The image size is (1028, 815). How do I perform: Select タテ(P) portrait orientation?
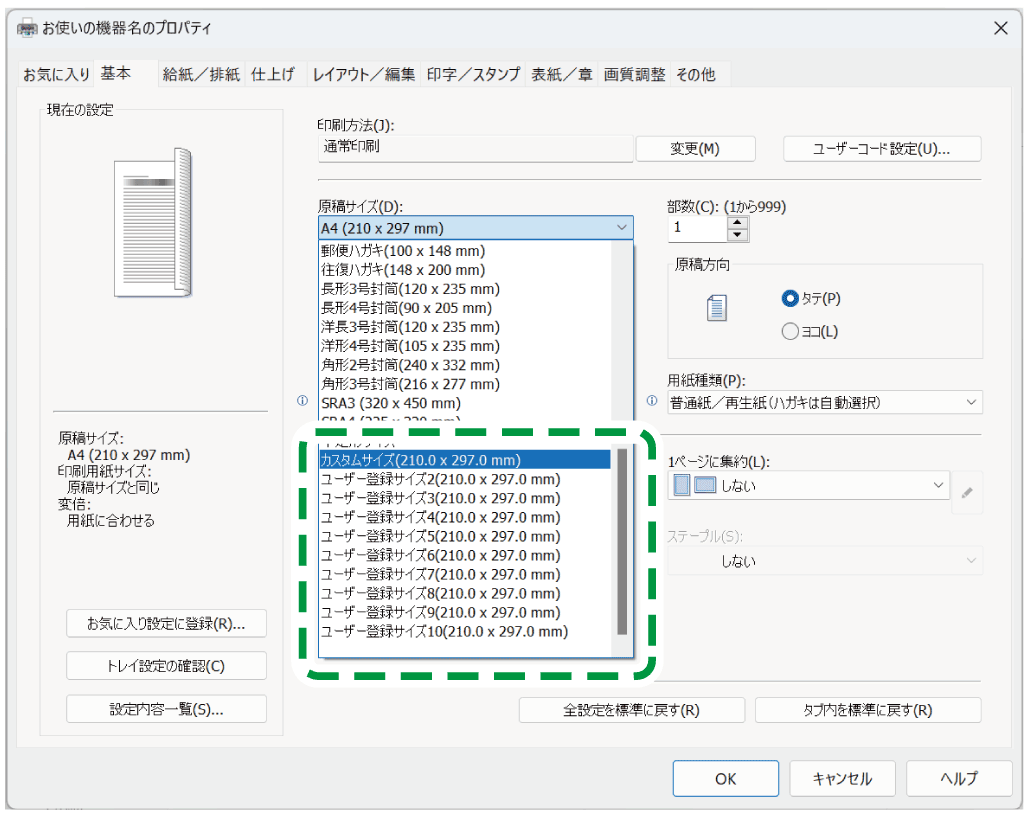pyautogui.click(x=790, y=298)
